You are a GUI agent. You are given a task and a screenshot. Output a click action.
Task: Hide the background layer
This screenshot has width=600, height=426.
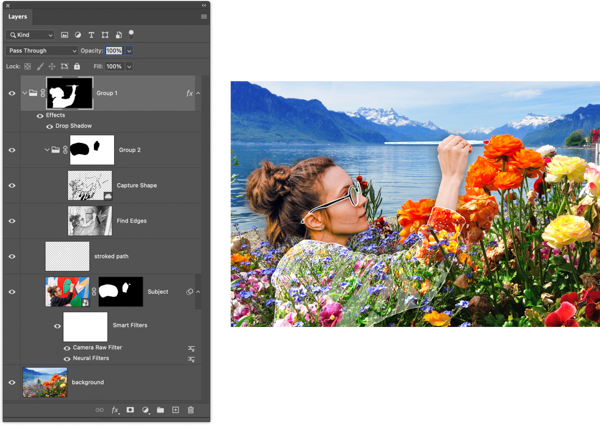tap(12, 382)
